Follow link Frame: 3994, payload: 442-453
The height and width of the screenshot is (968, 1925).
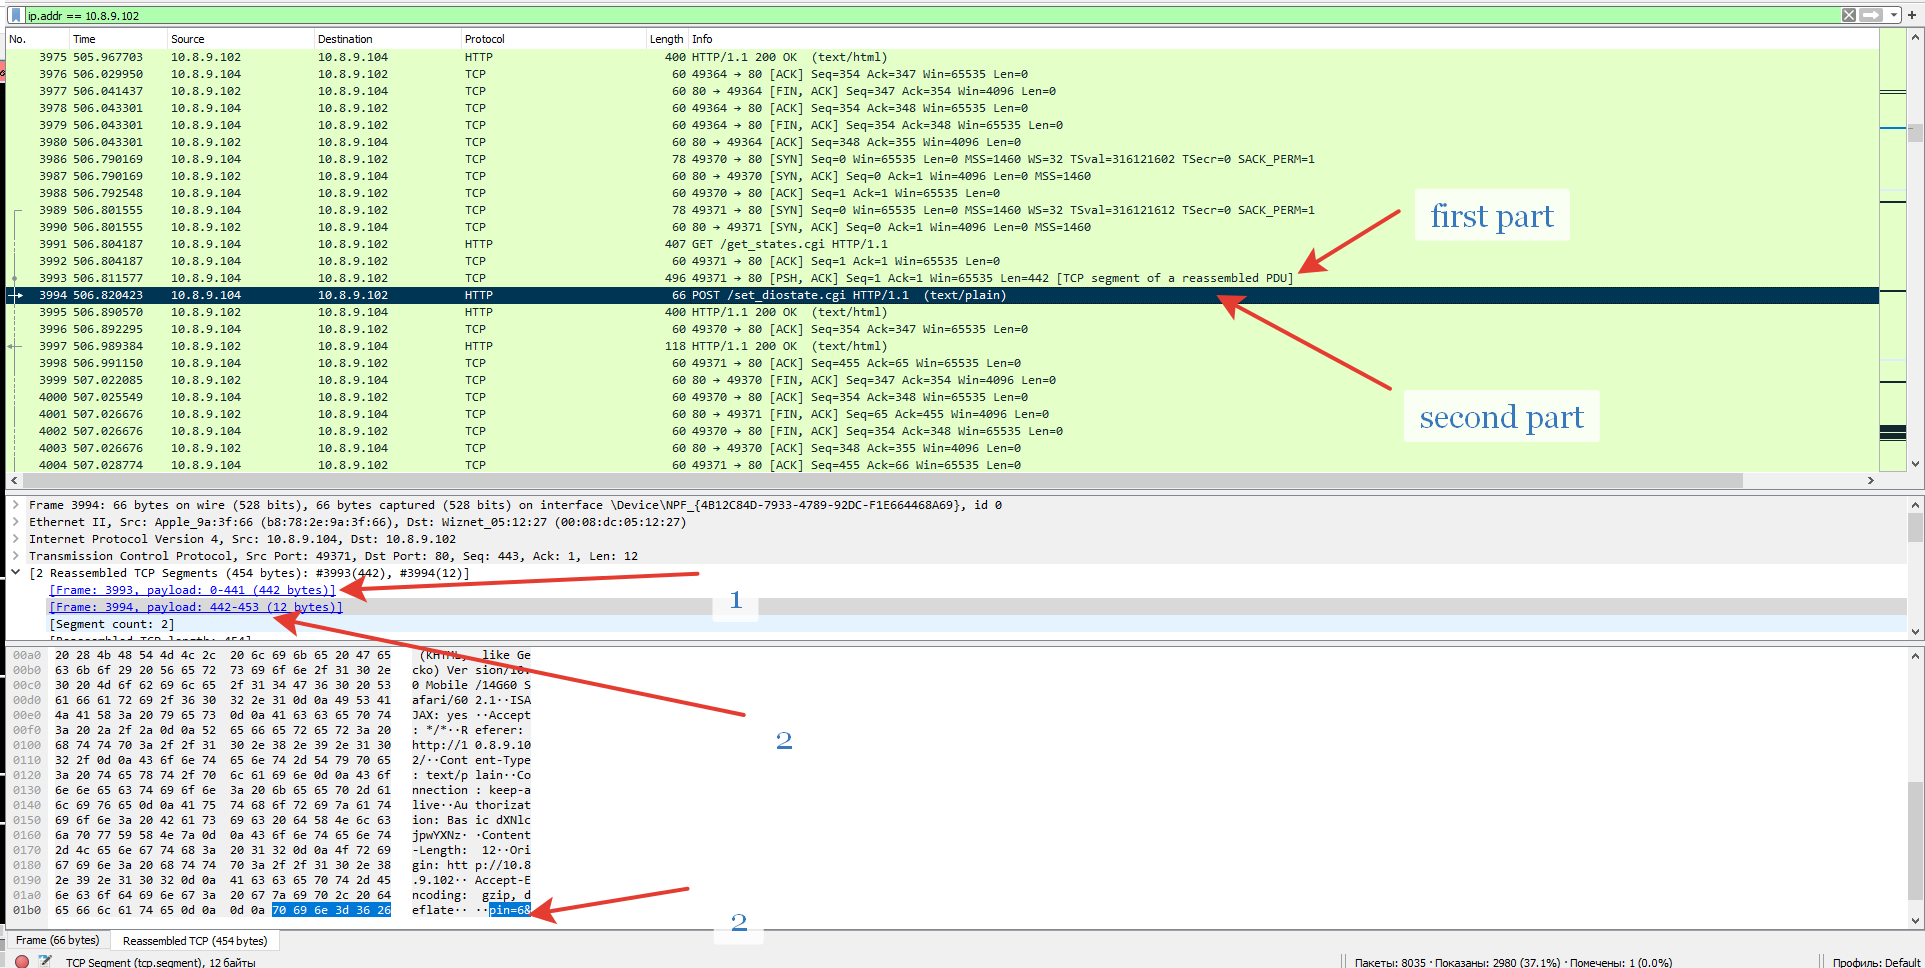point(196,607)
